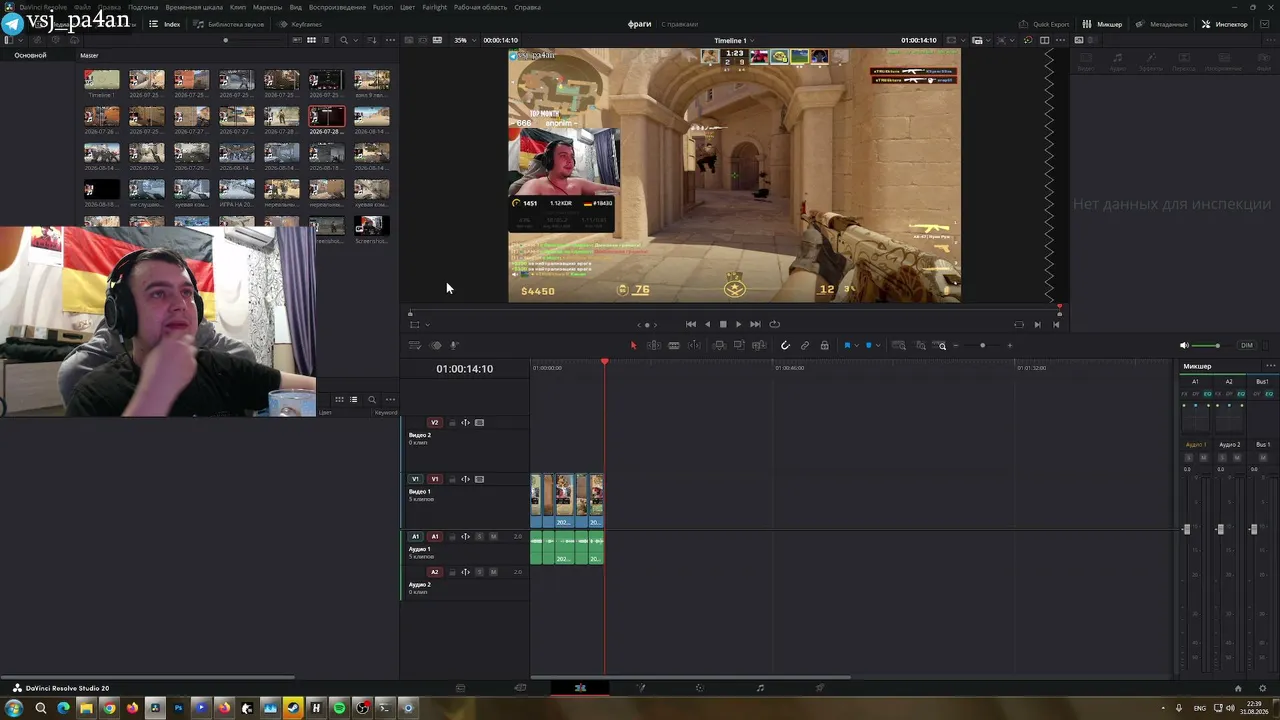Open the Fusion menu
Image resolution: width=1280 pixels, height=720 pixels.
pos(382,7)
